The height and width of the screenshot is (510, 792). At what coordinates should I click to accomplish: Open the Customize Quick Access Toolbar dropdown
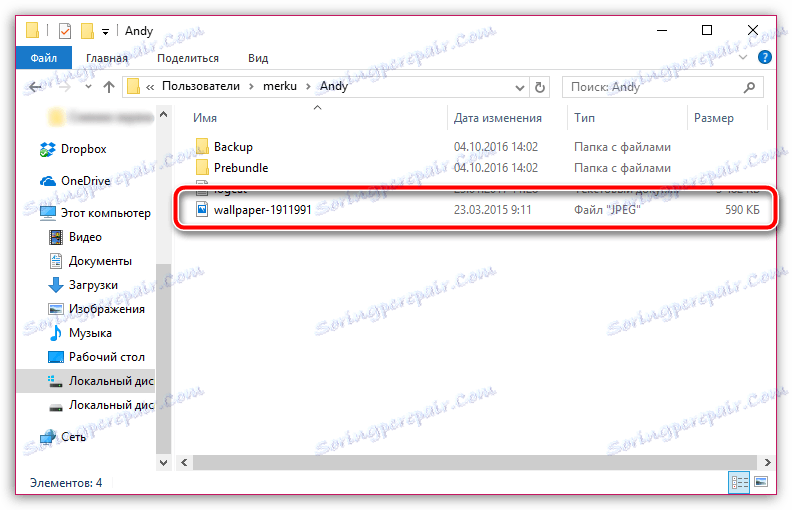tap(105, 32)
